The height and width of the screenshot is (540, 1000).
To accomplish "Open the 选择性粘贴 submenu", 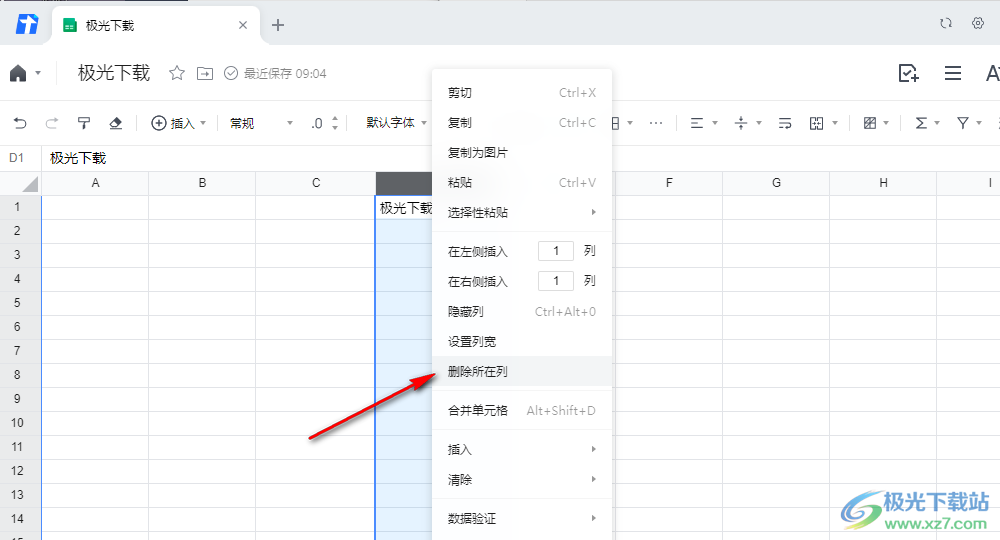I will [x=522, y=213].
